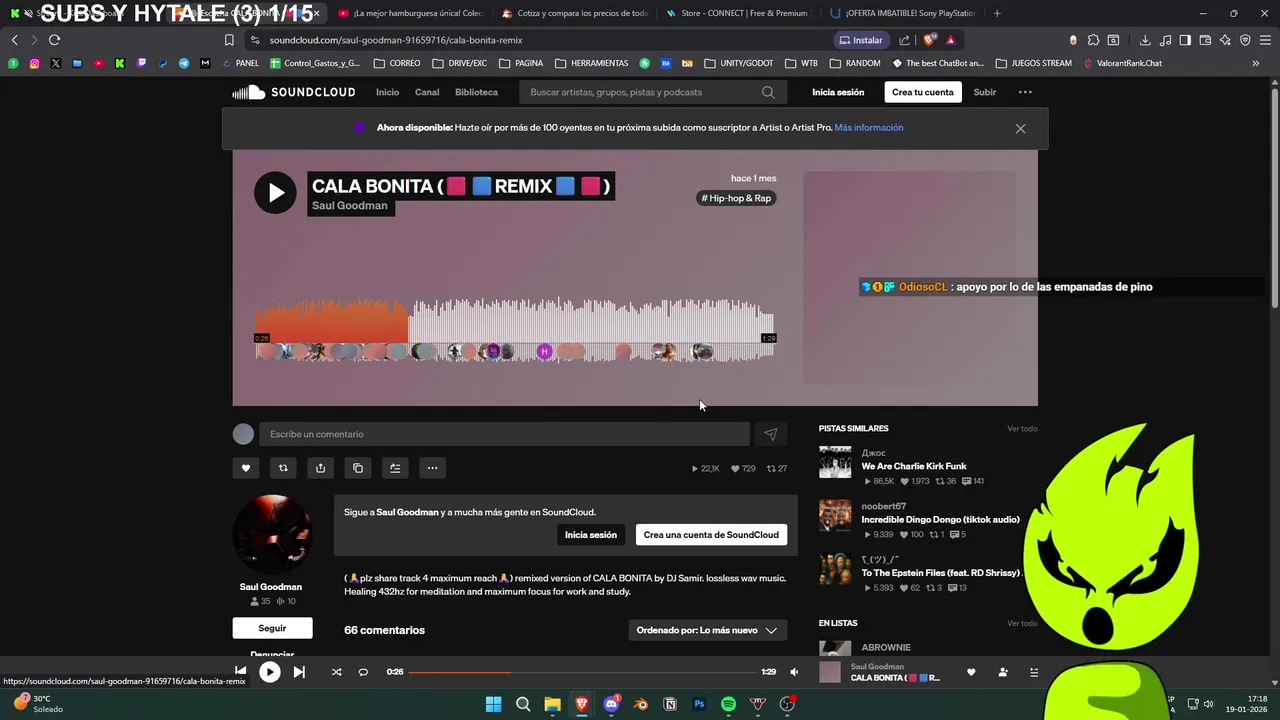
Task: Share the track via the share icon
Action: (x=320, y=468)
